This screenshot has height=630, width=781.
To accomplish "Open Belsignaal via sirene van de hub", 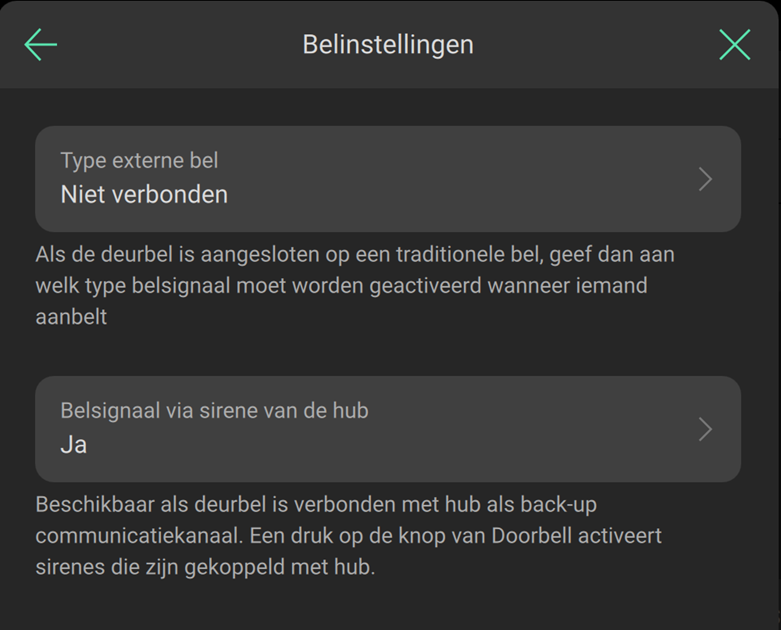I will tap(387, 429).
